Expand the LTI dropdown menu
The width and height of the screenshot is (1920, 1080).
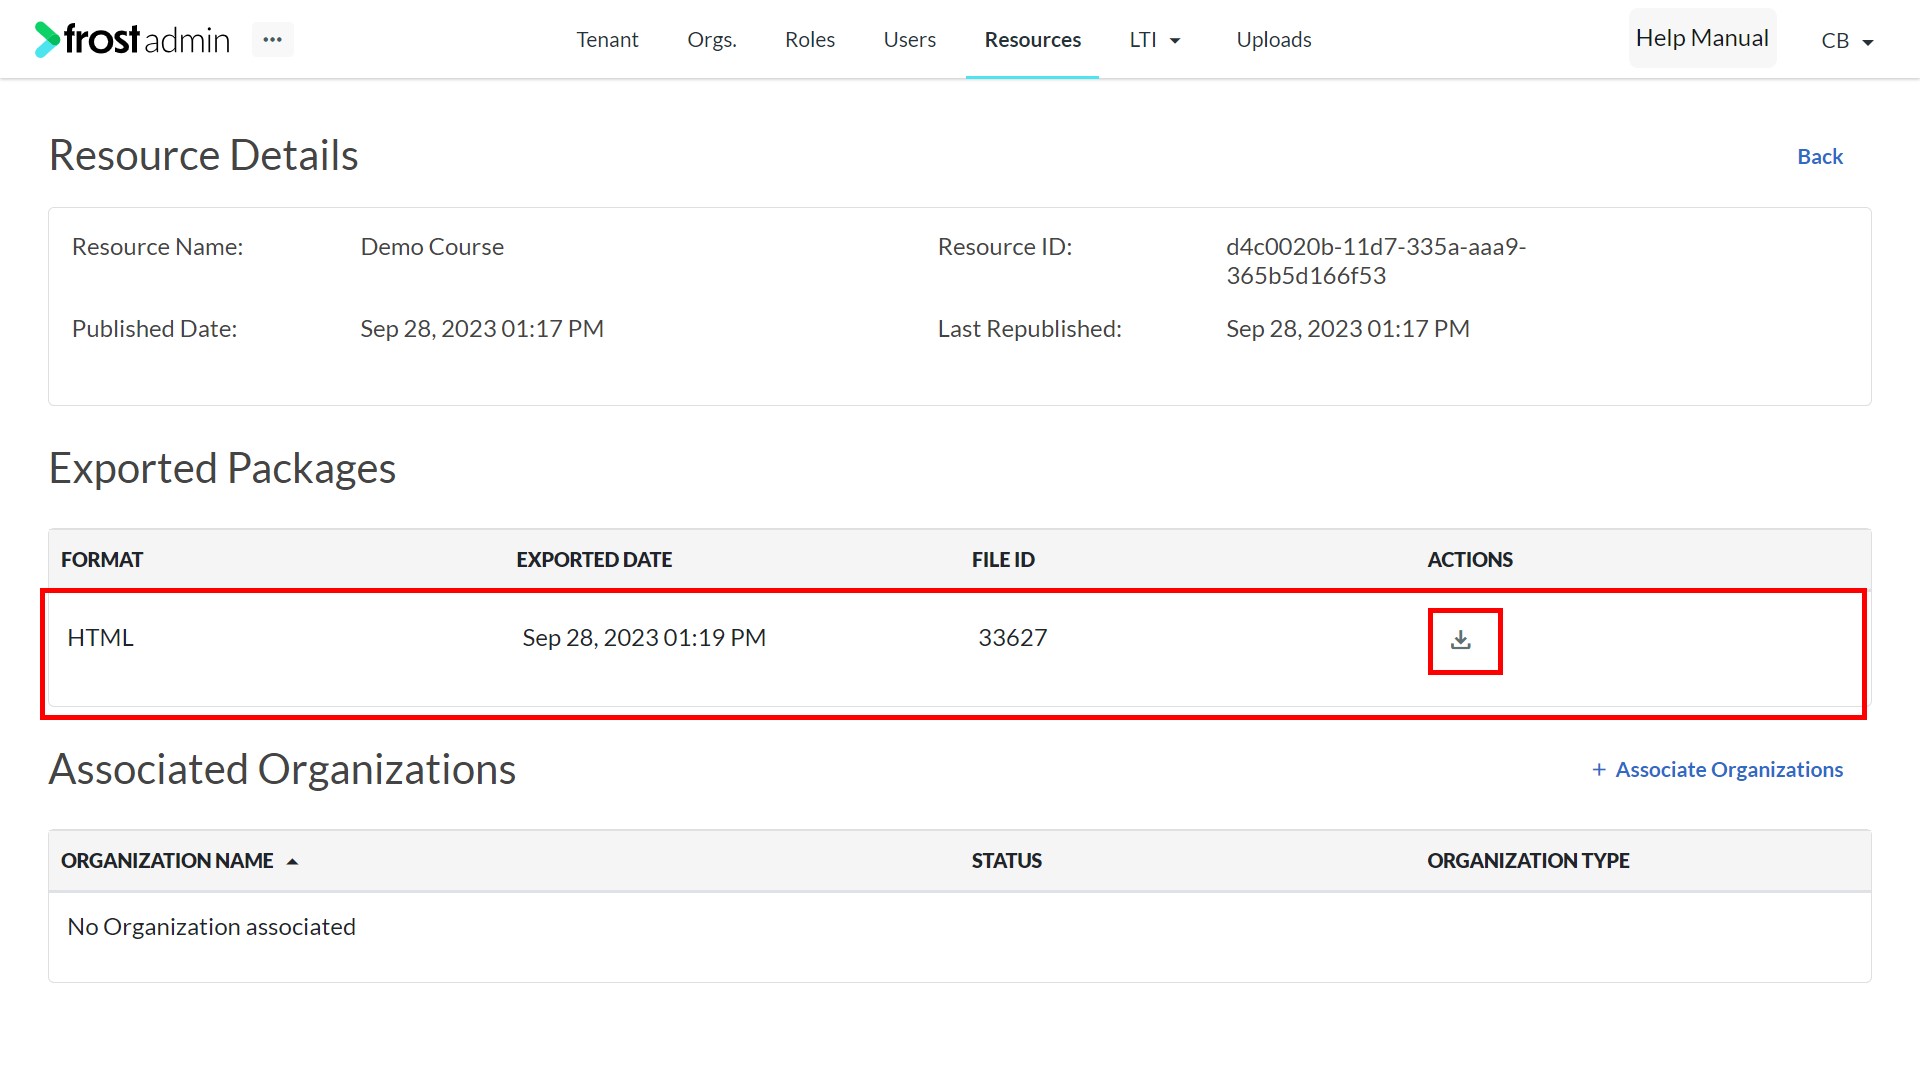pyautogui.click(x=1155, y=40)
